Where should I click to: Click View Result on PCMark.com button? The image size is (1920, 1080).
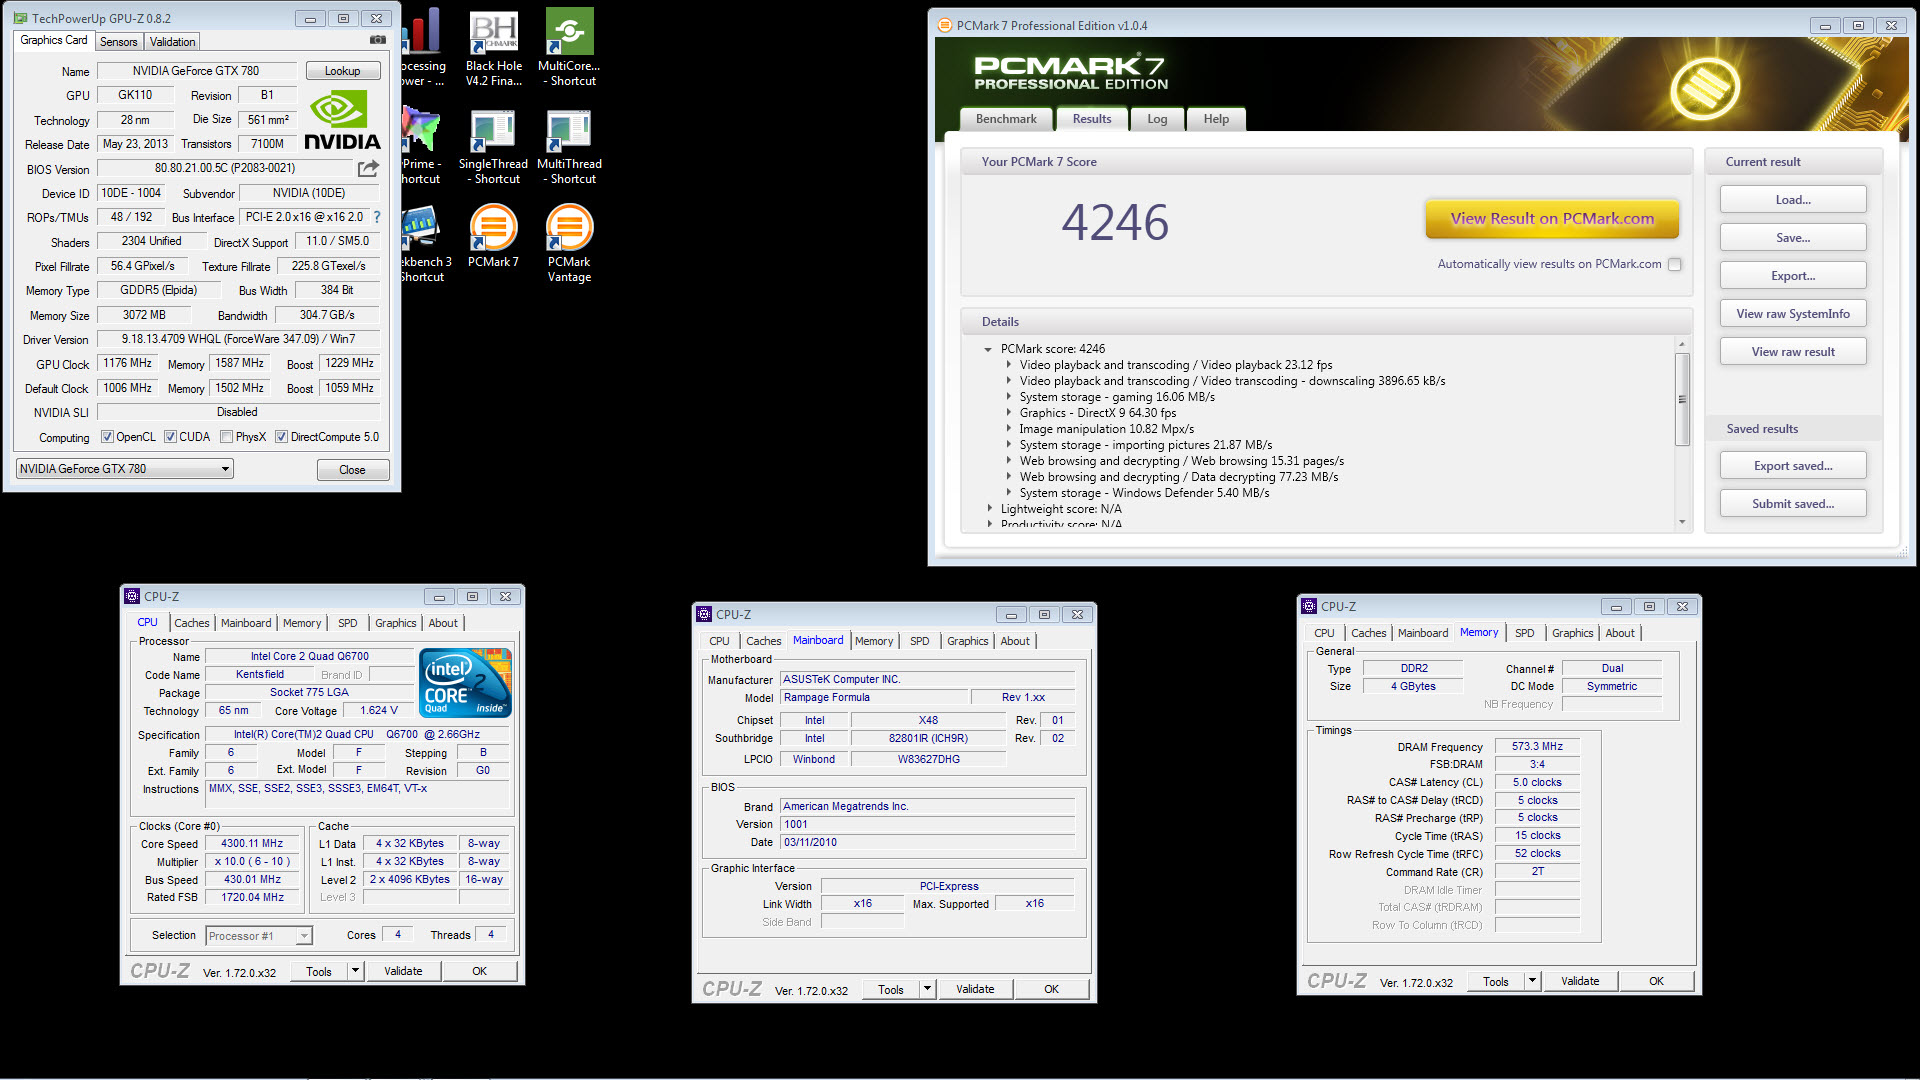pos(1552,219)
